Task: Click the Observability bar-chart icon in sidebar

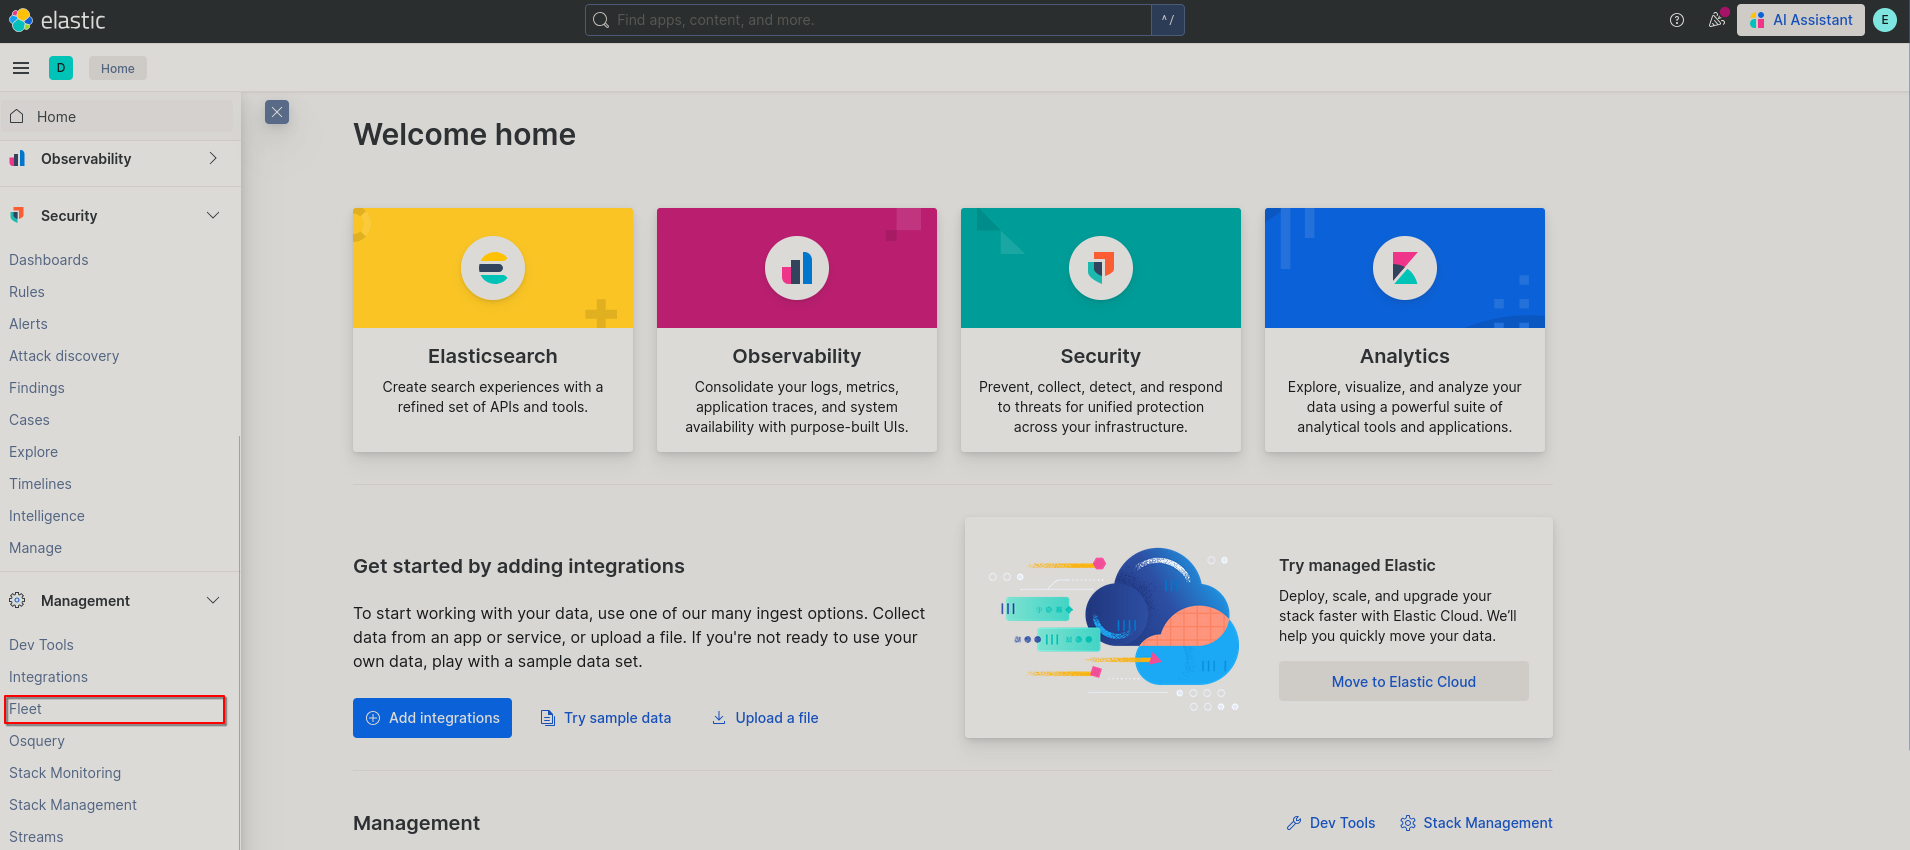Action: pos(17,159)
